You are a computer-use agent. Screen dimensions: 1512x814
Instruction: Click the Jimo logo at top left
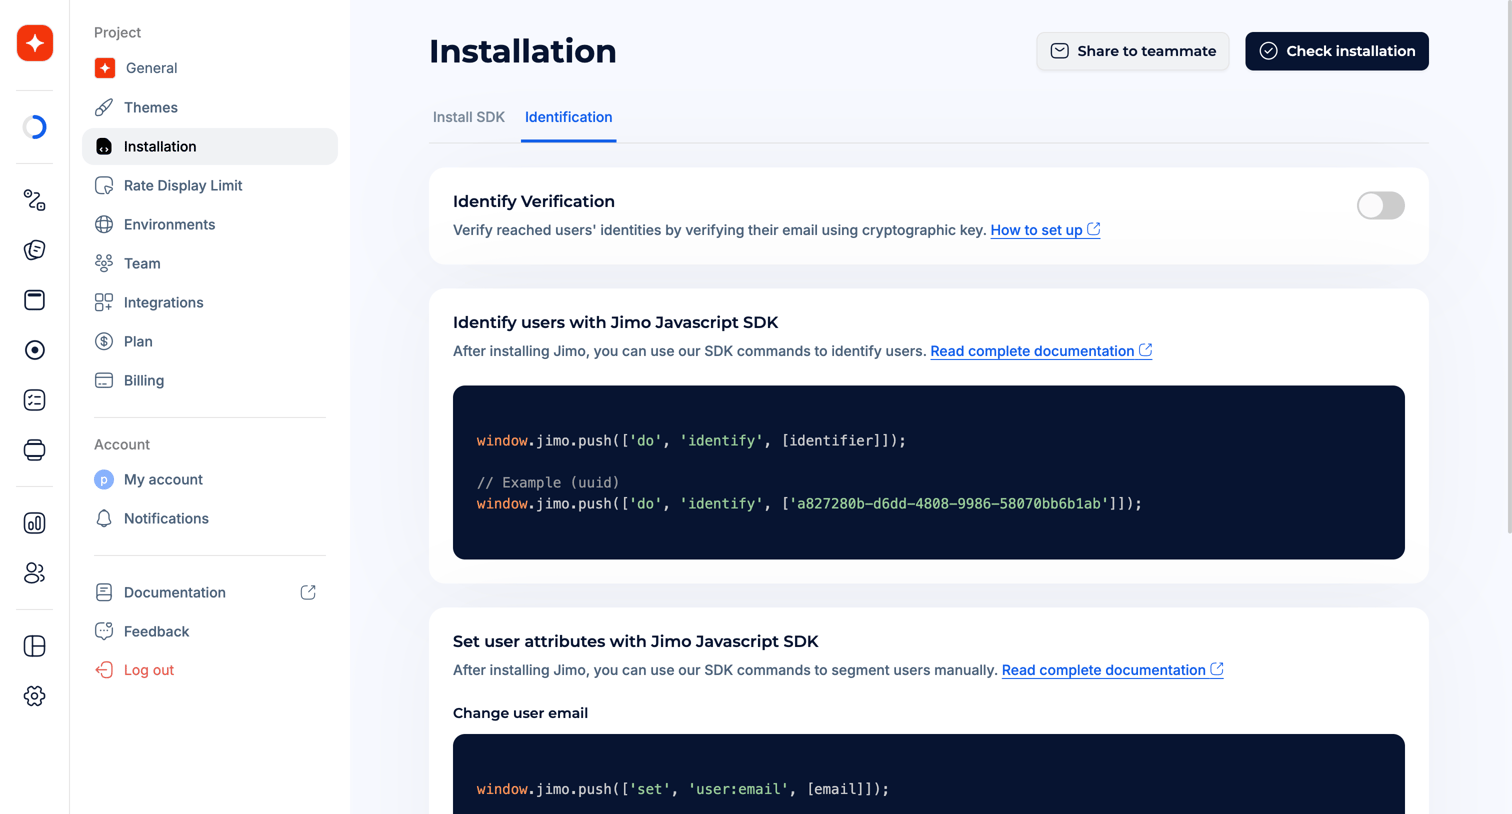tap(35, 43)
